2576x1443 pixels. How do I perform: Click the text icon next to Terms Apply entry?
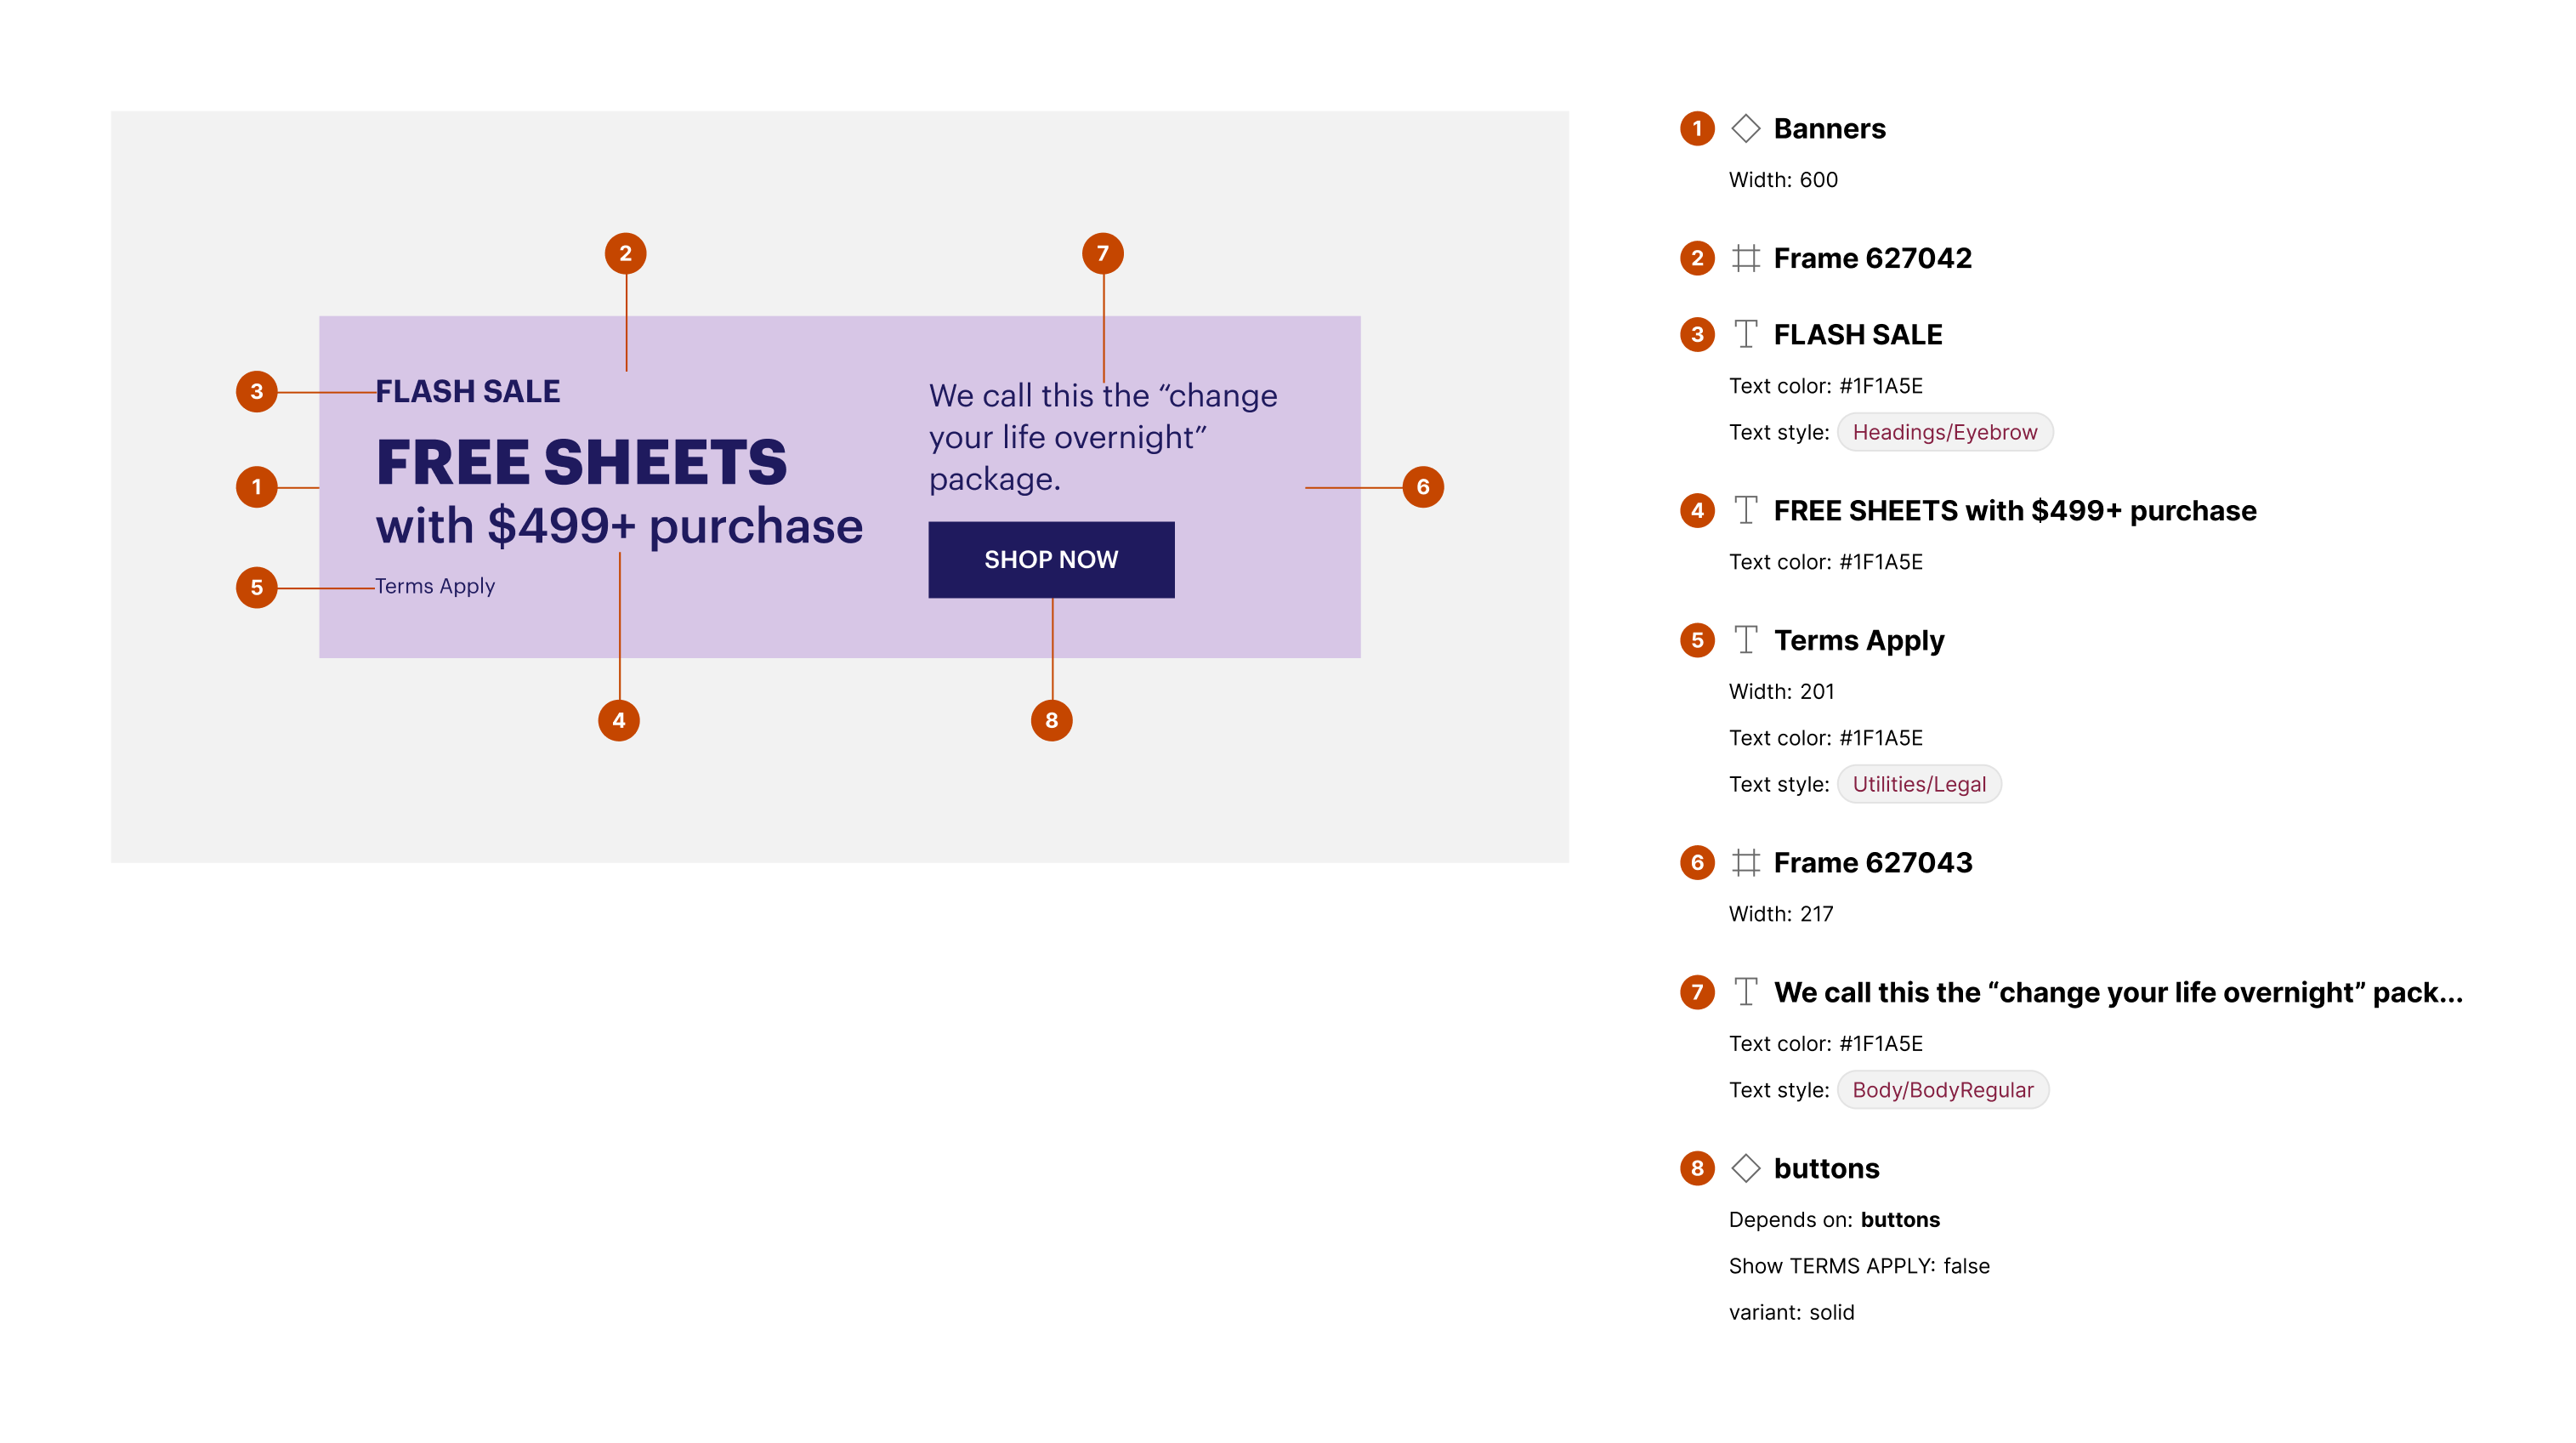click(1745, 640)
